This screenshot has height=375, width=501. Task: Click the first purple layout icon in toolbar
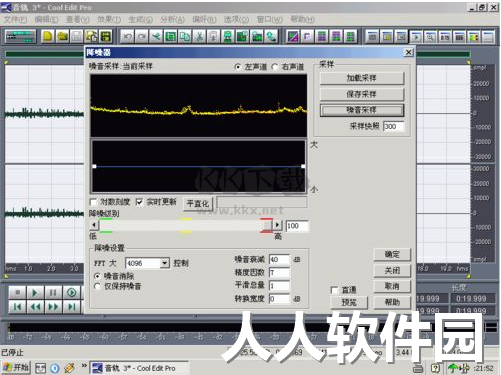pos(322,37)
